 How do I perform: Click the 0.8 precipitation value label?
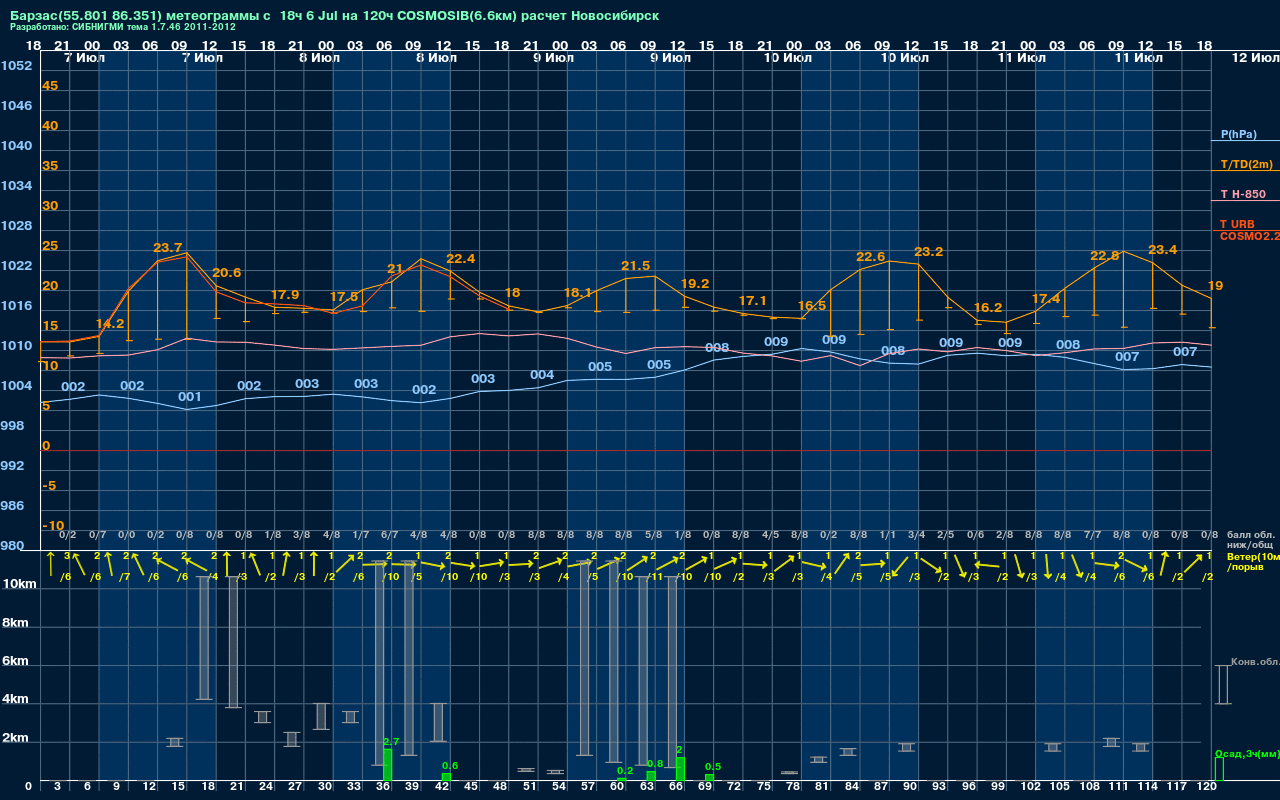coord(655,764)
